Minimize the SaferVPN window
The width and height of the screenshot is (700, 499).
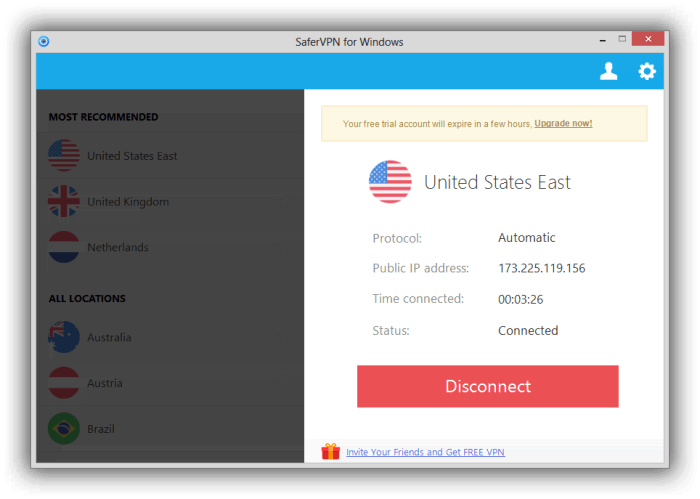(x=603, y=40)
